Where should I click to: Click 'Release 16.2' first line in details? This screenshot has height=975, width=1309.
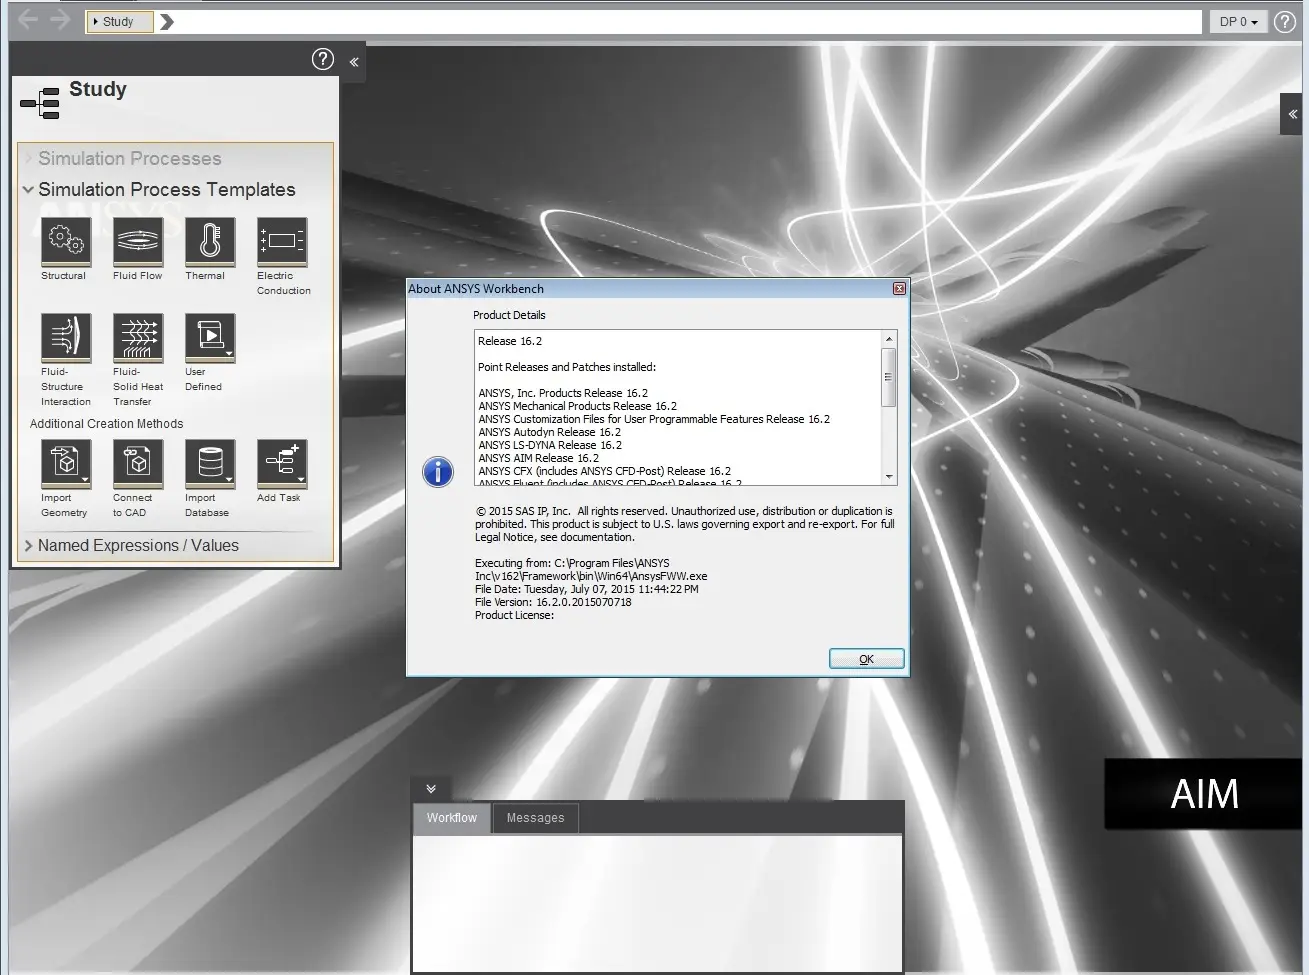click(510, 341)
